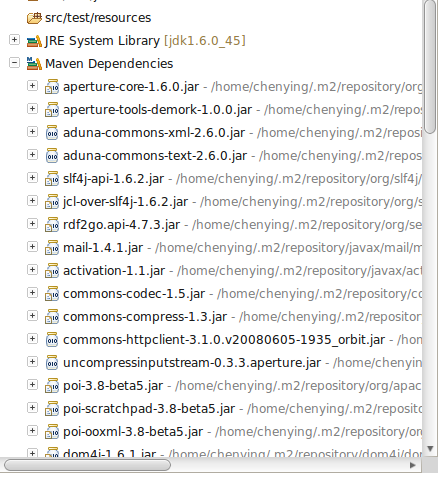Click the horizontal scrollbar thumb
The image size is (442, 478).
tap(87, 465)
